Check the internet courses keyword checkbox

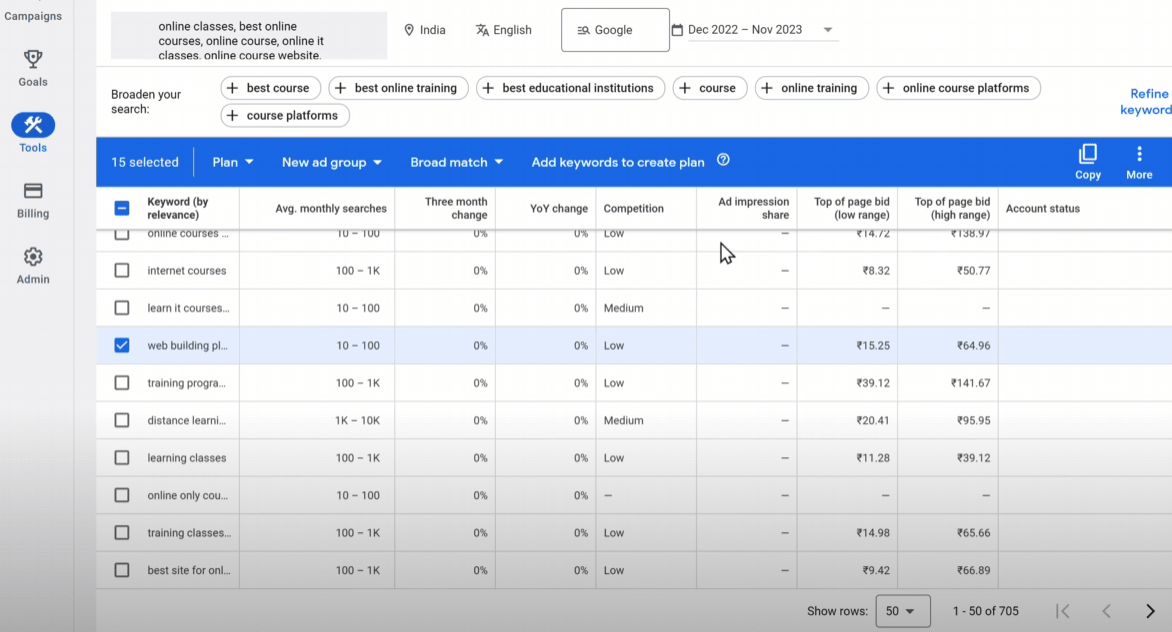[x=122, y=271]
